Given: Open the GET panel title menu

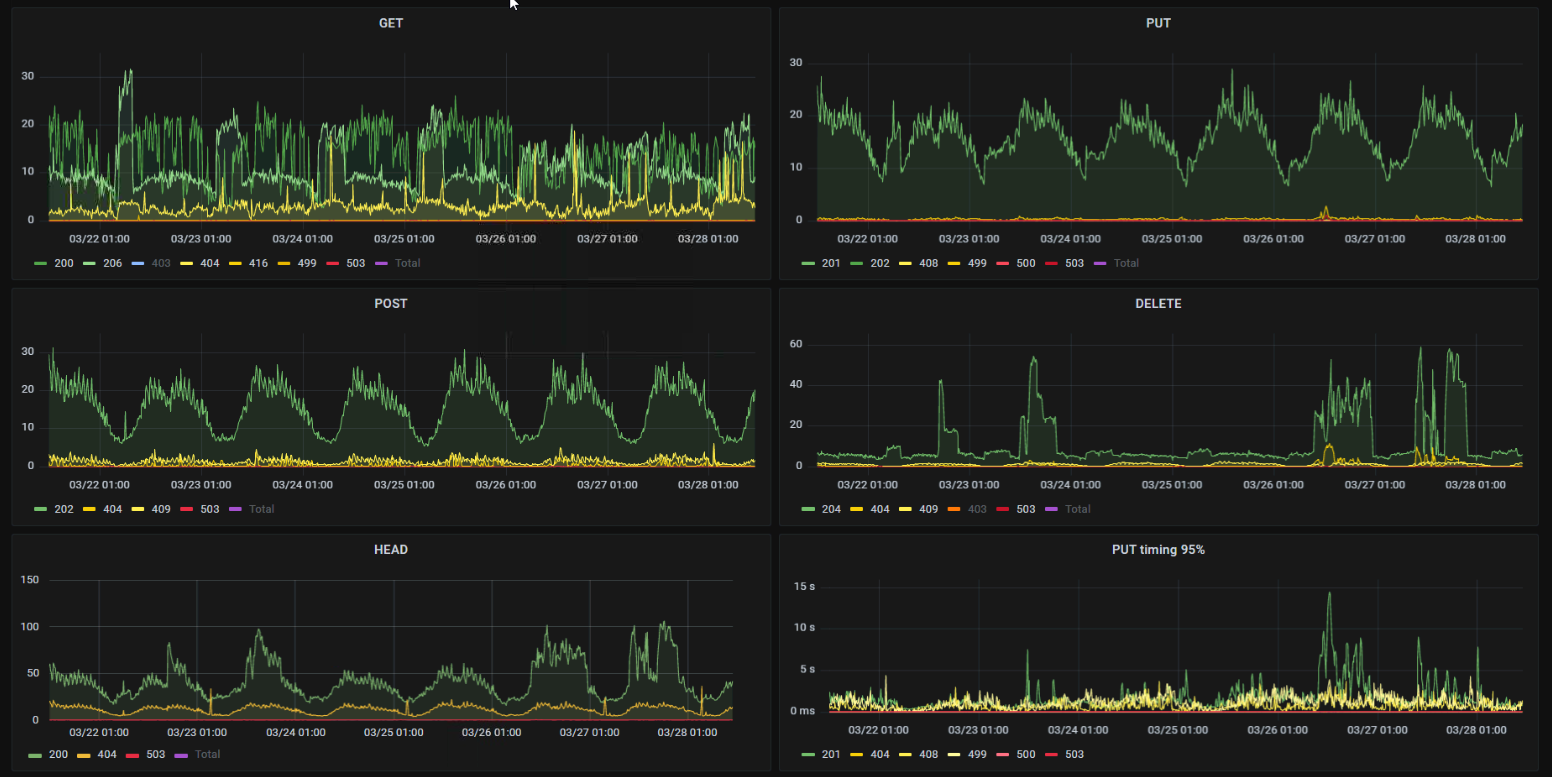Looking at the screenshot, I should coord(391,22).
